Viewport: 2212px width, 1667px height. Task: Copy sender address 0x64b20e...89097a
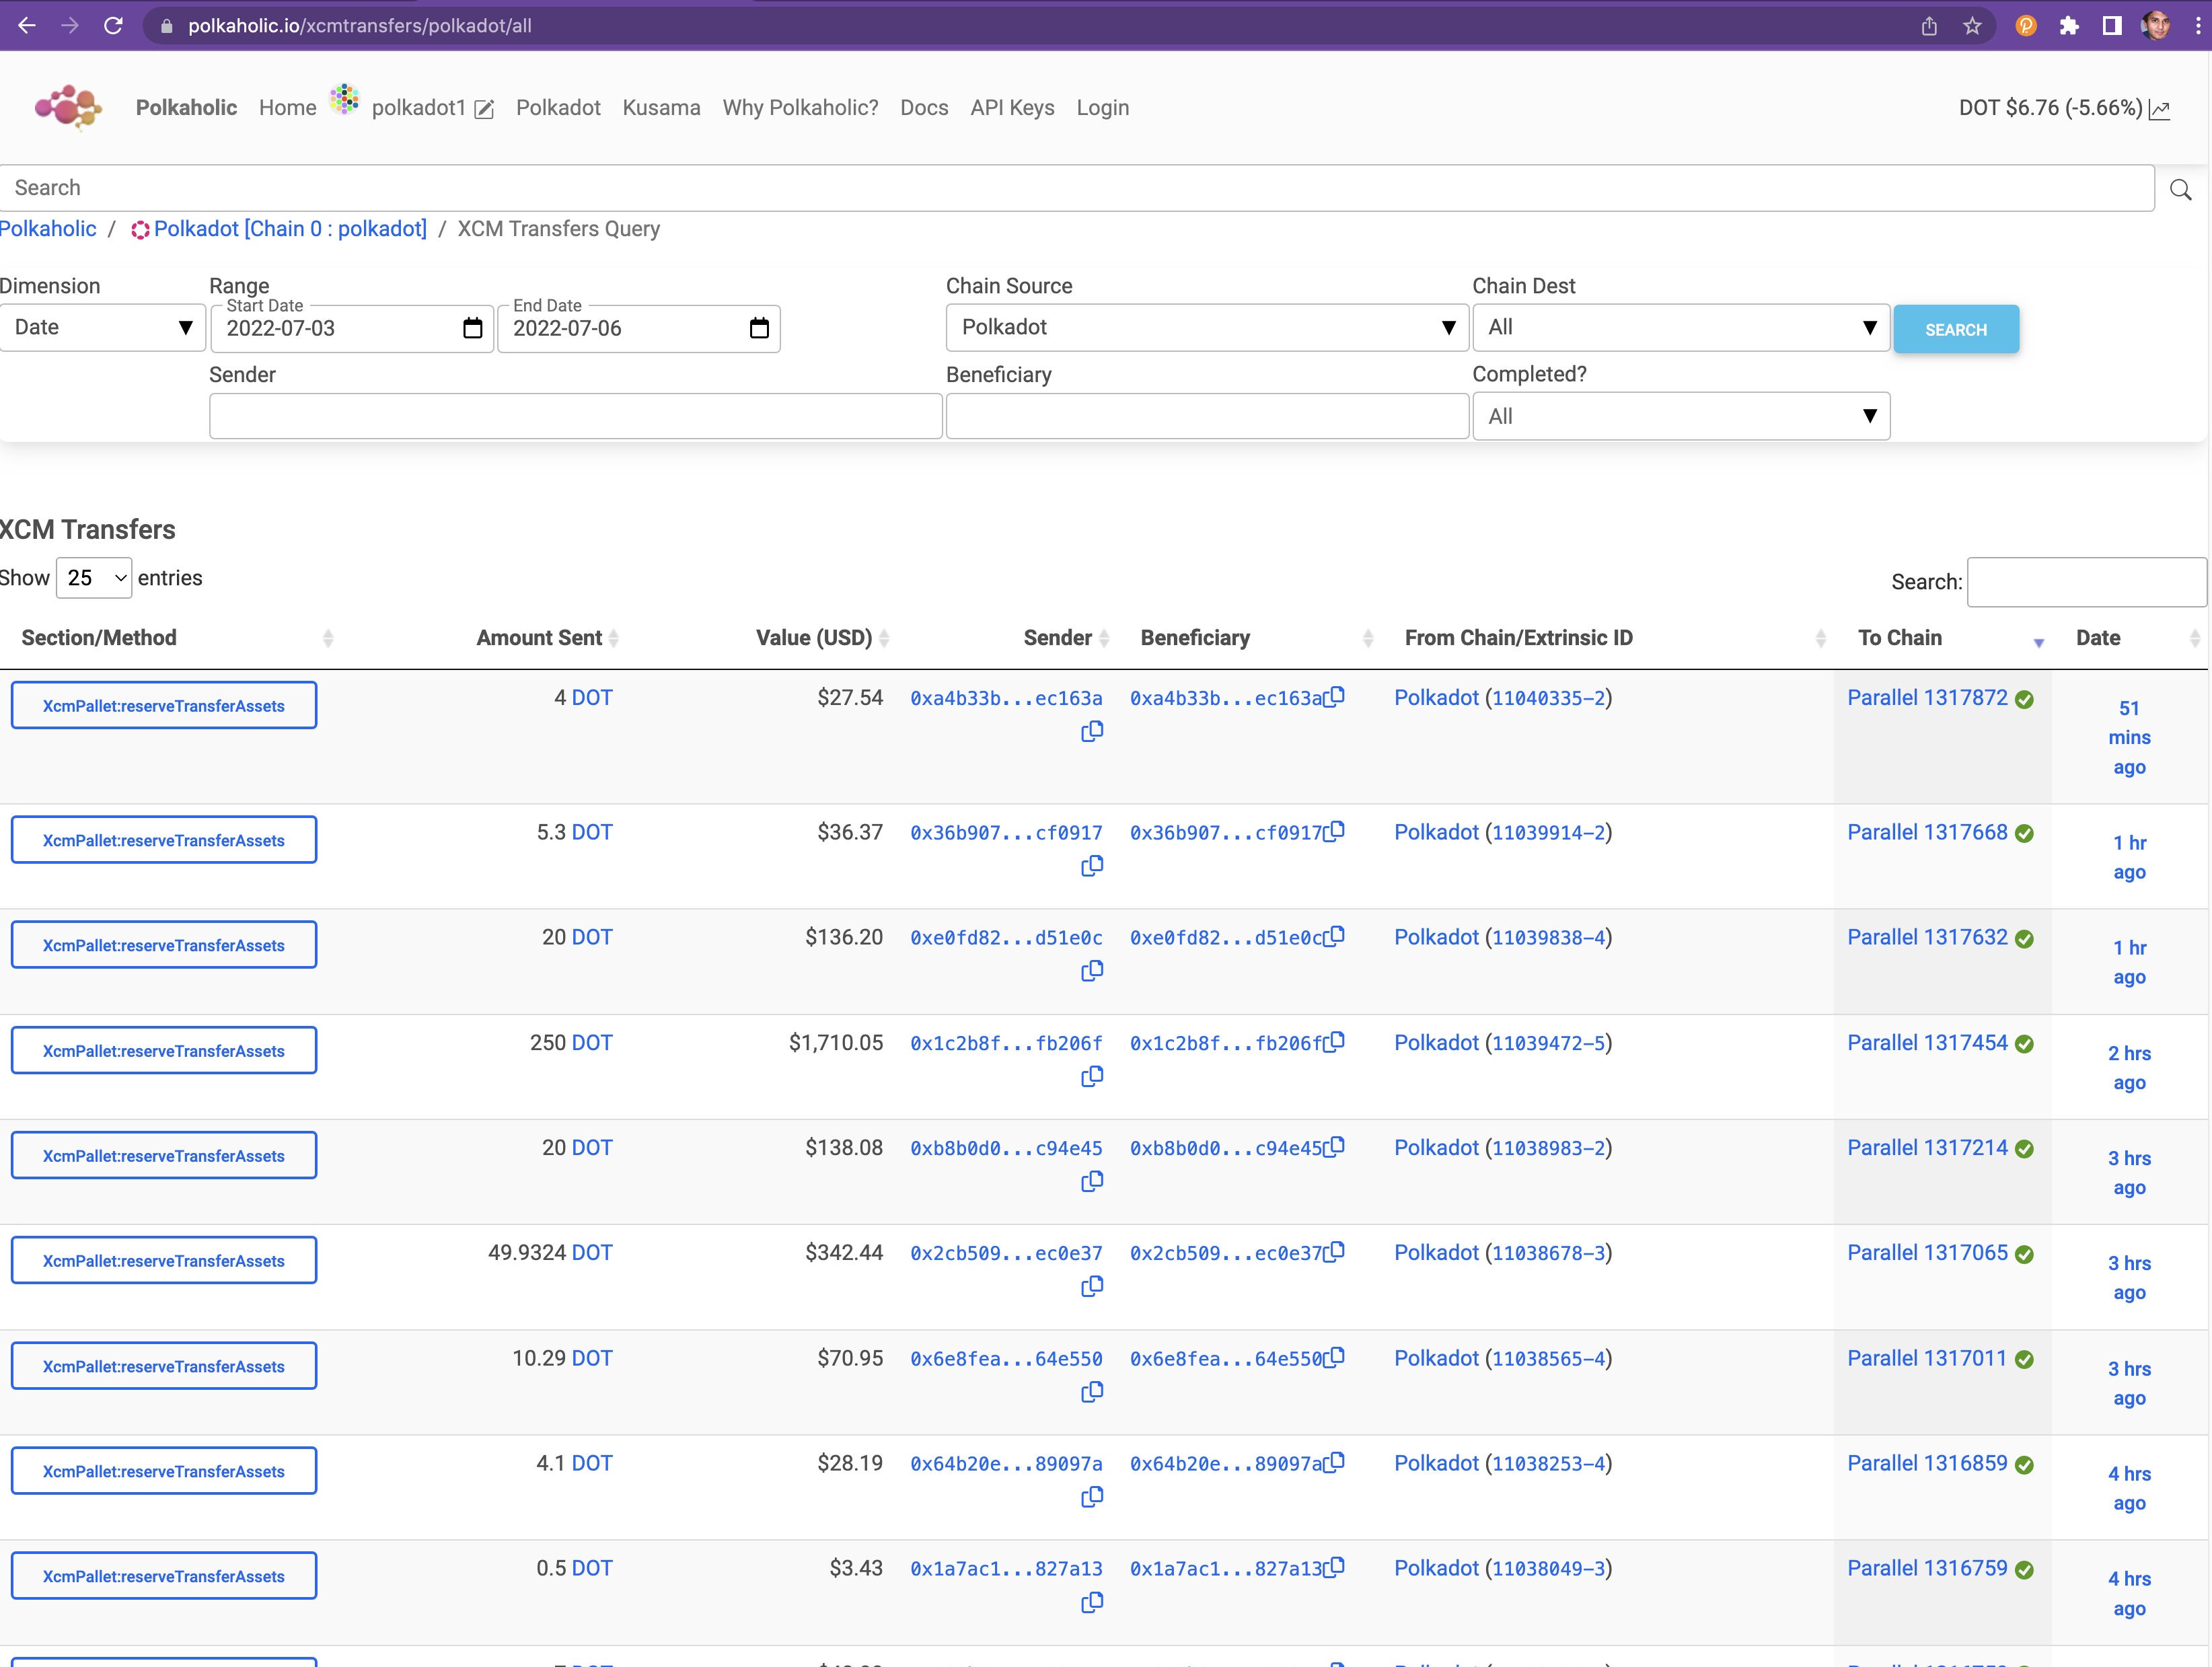[x=1092, y=1497]
